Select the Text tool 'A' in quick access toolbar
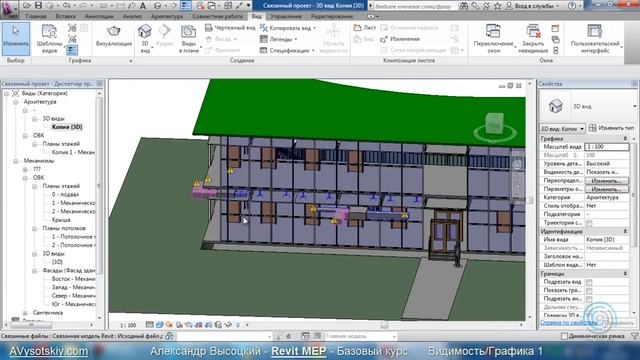Viewport: 640px width, 360px height. [143, 6]
